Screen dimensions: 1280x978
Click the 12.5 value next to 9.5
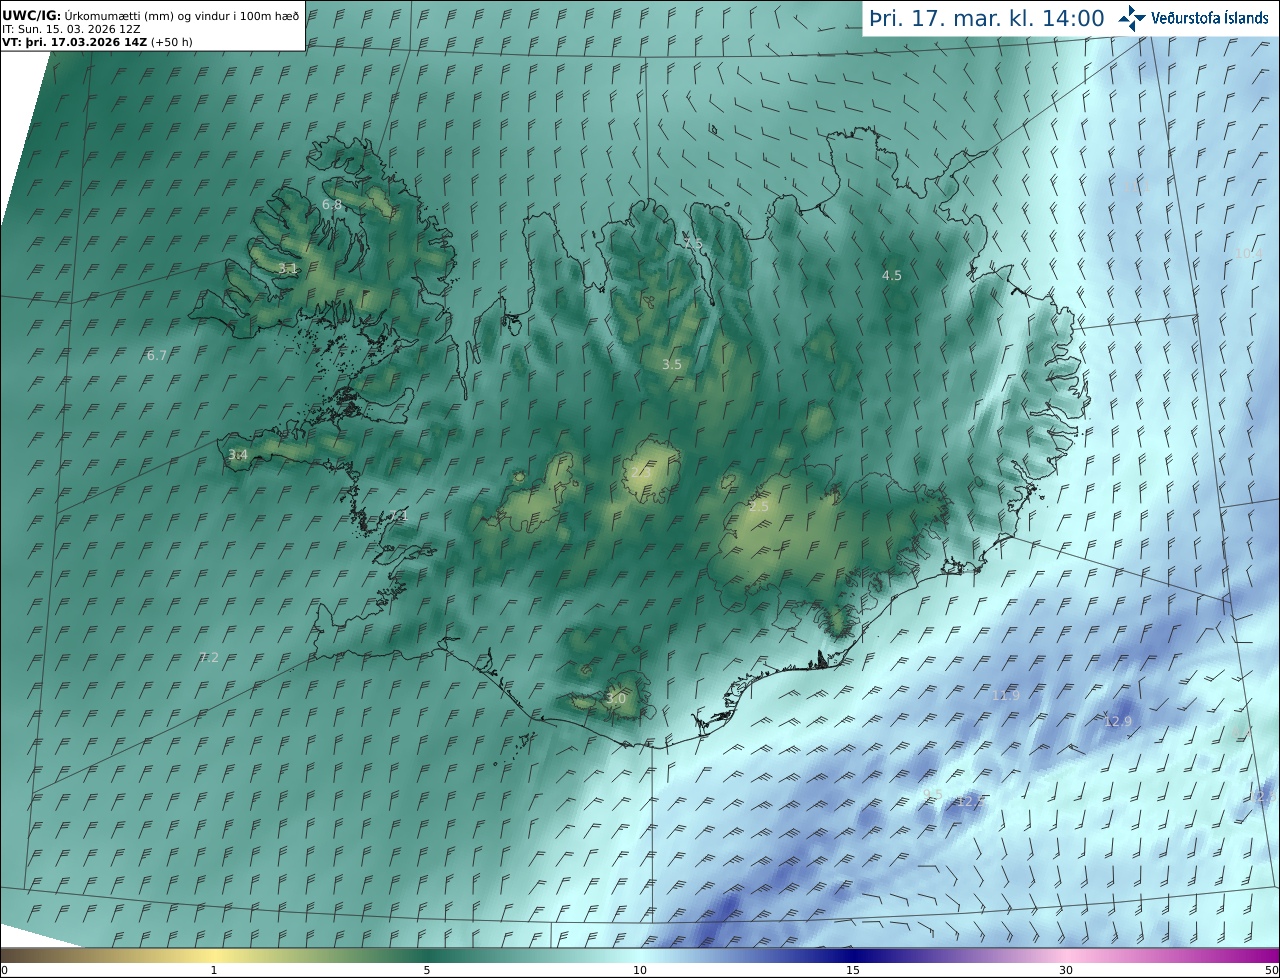970,801
